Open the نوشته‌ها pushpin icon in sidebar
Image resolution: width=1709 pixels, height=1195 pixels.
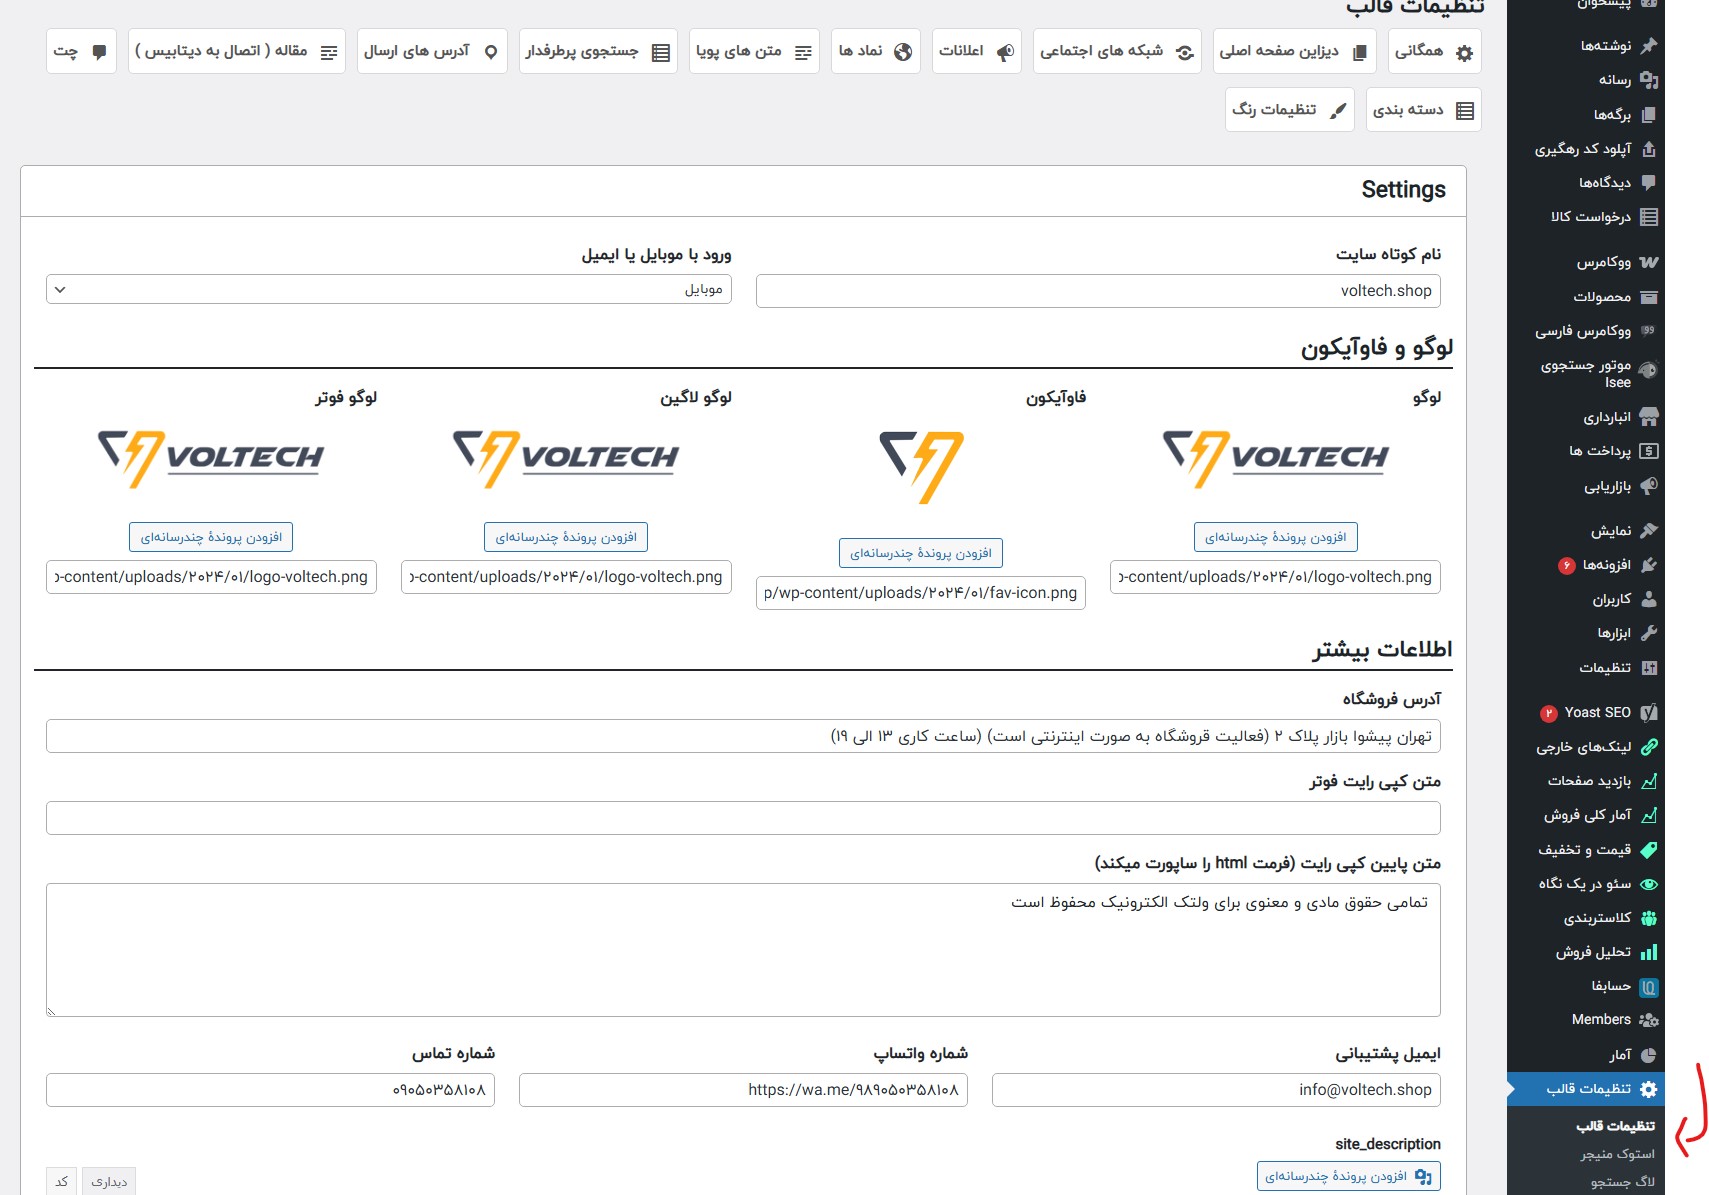[1649, 45]
